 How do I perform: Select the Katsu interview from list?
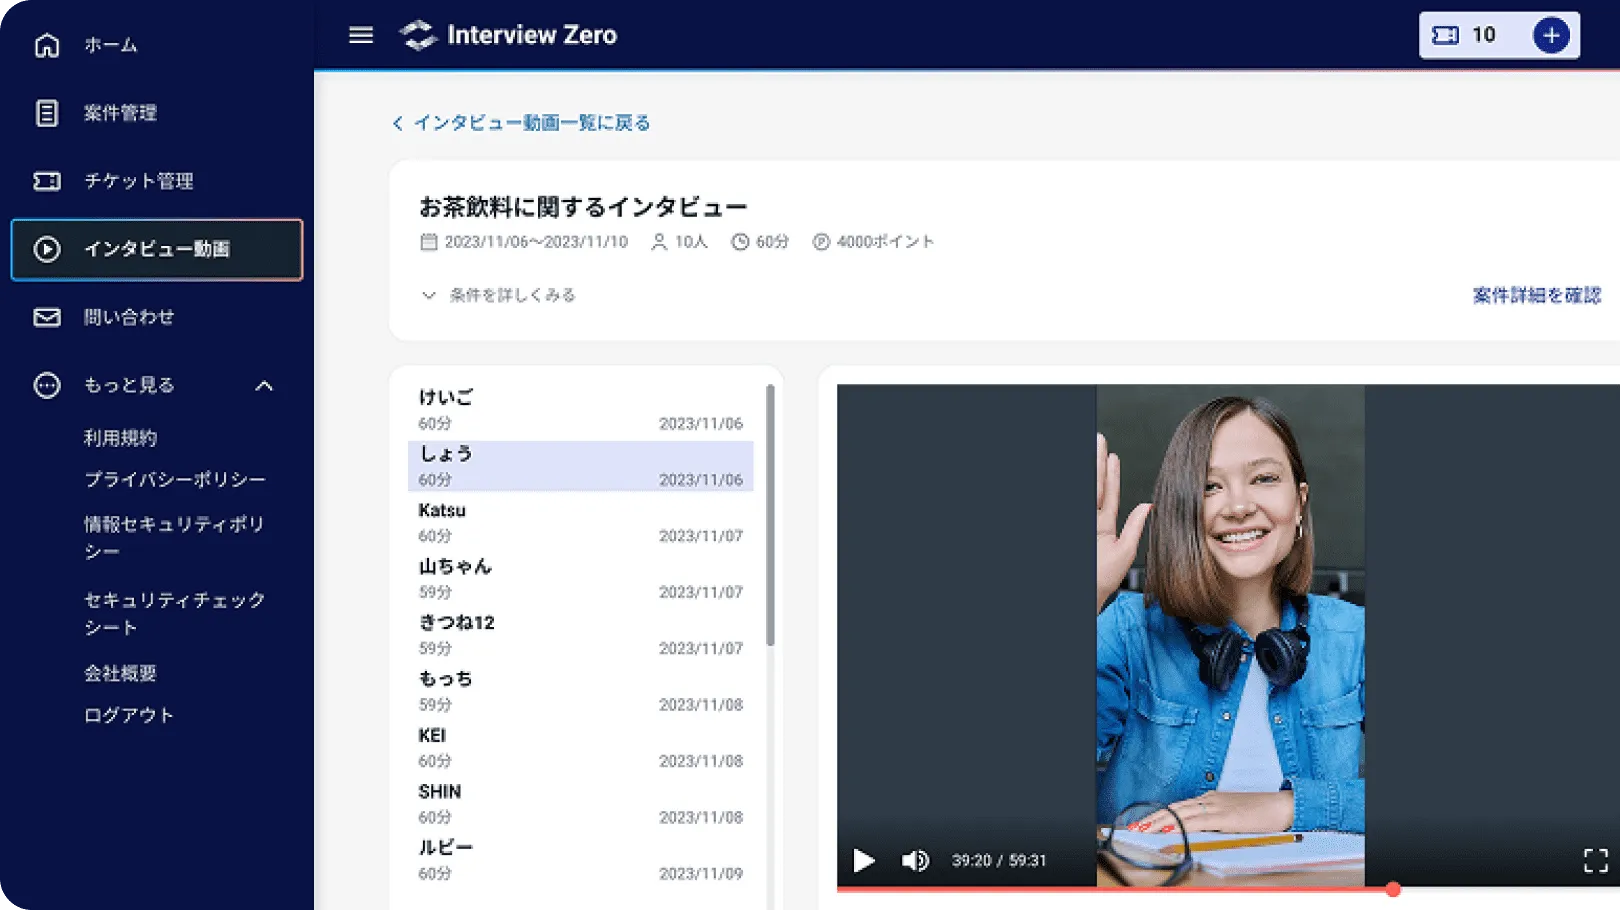click(580, 522)
